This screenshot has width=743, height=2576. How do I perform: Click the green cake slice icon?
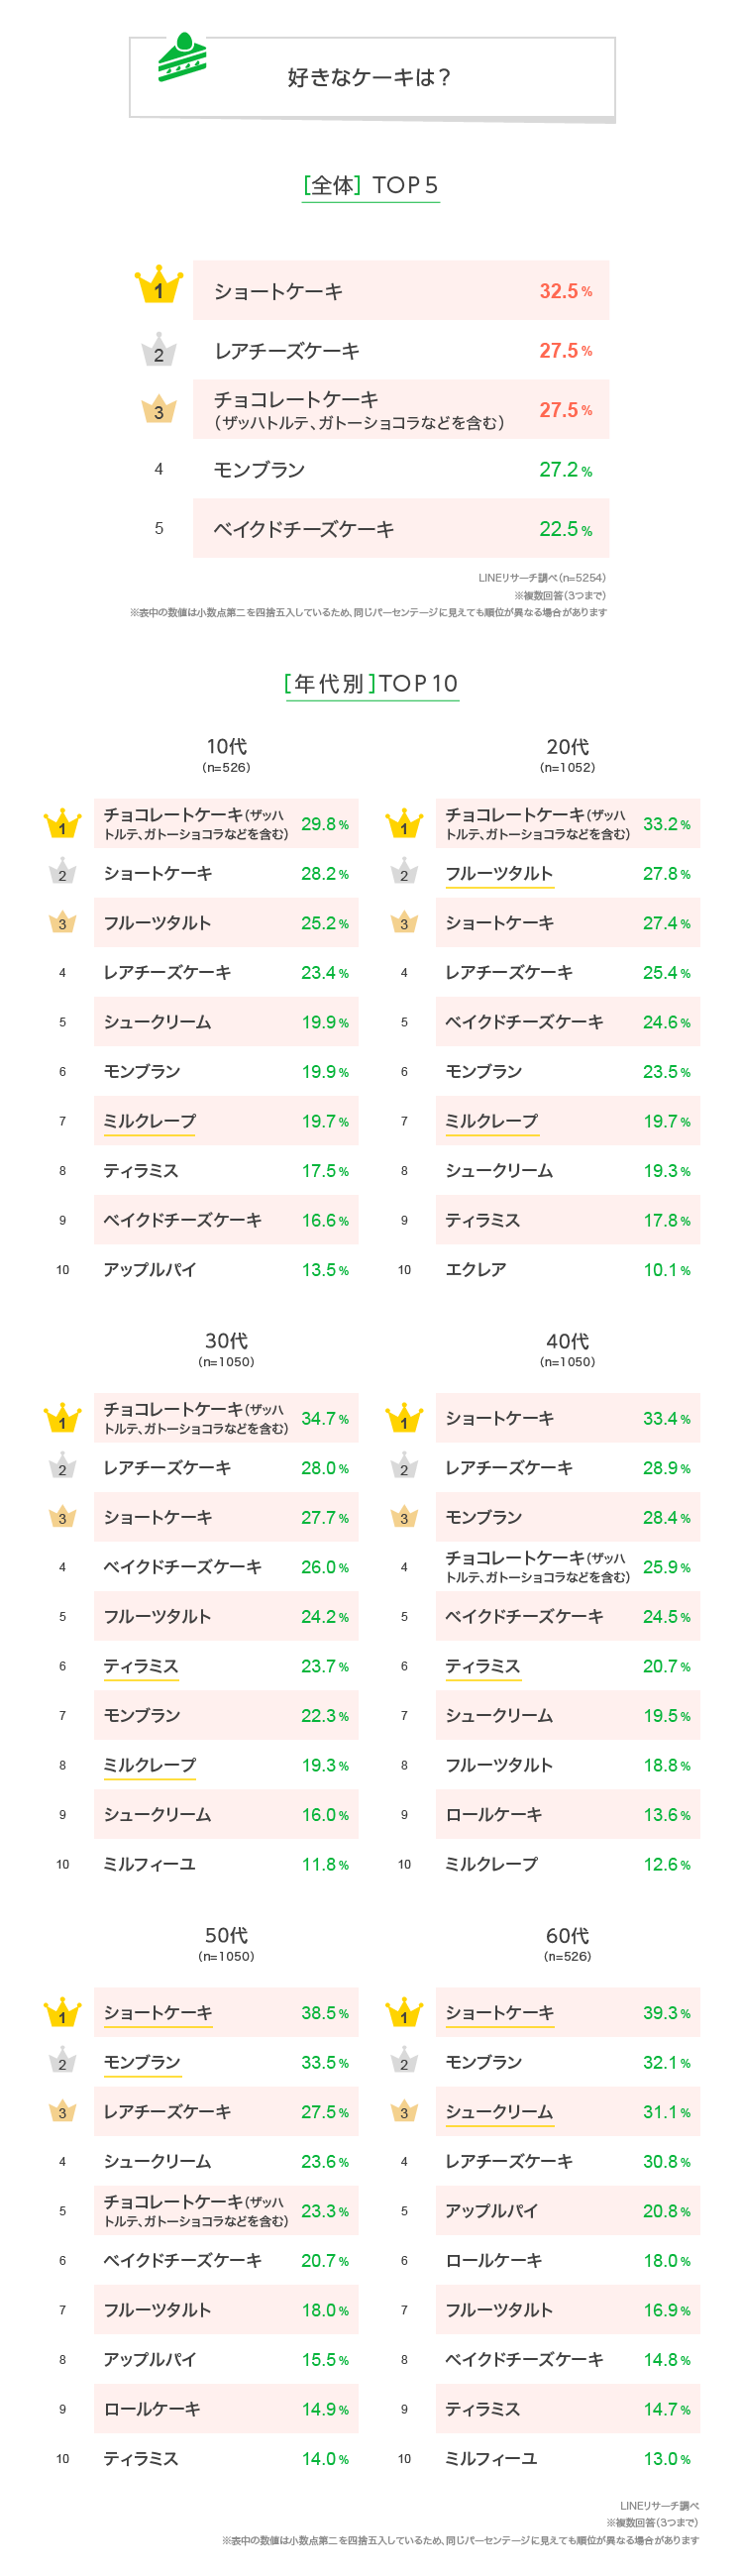182,58
